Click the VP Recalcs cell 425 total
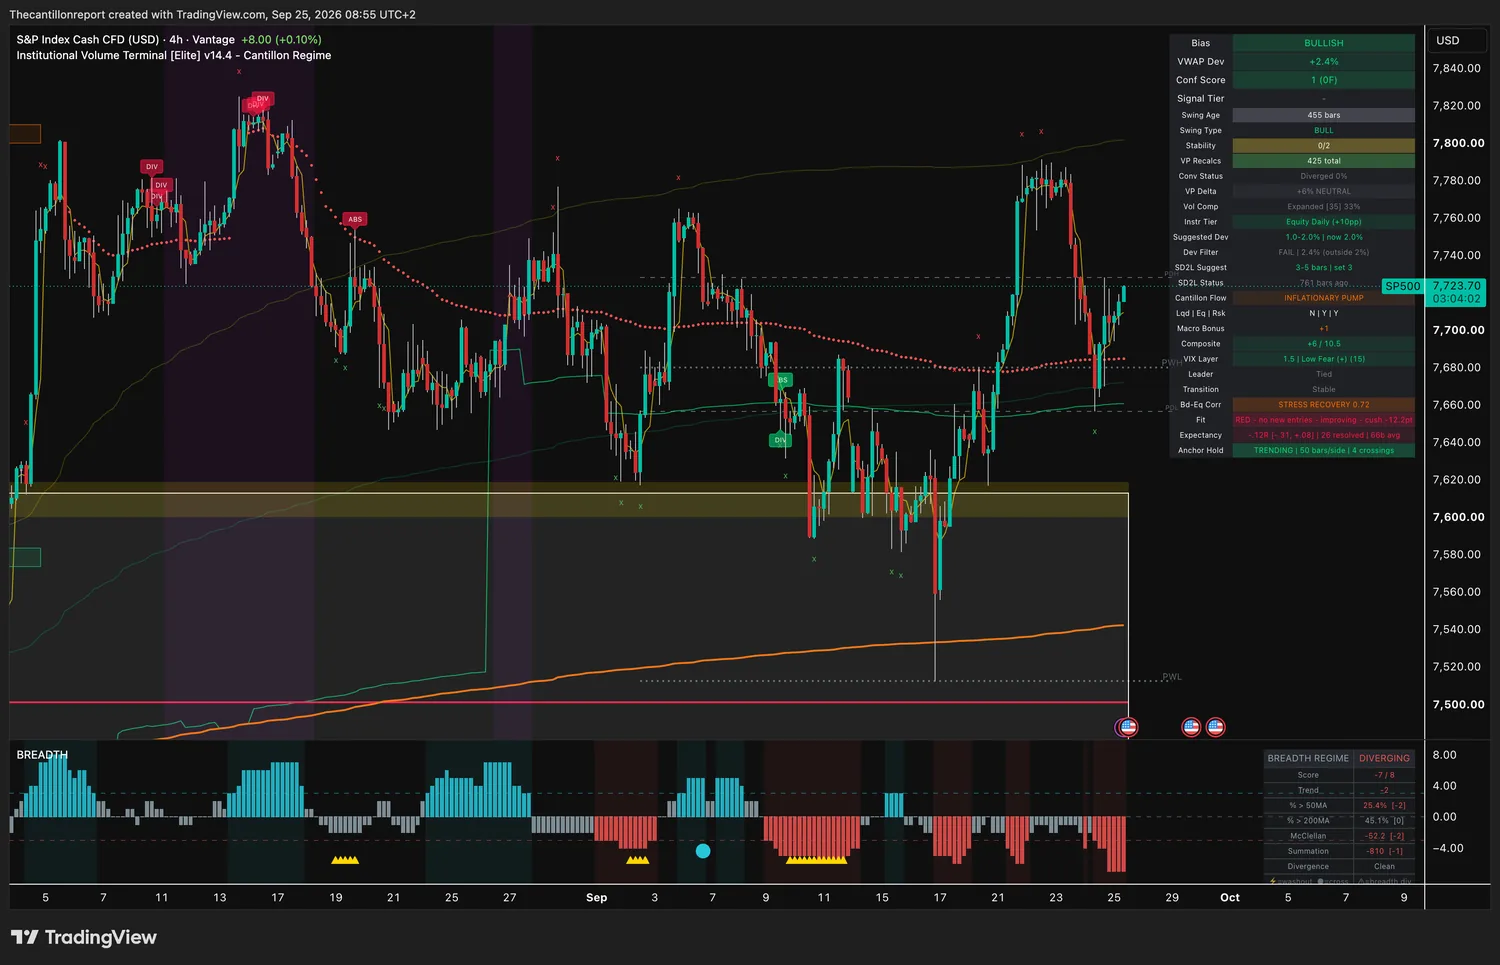This screenshot has height=965, width=1500. [1324, 161]
